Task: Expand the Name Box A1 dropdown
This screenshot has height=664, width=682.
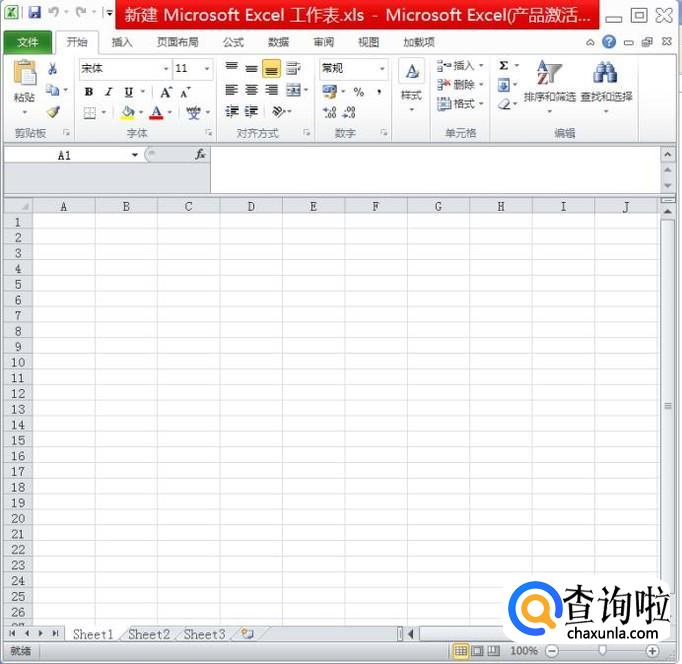Action: click(x=135, y=155)
